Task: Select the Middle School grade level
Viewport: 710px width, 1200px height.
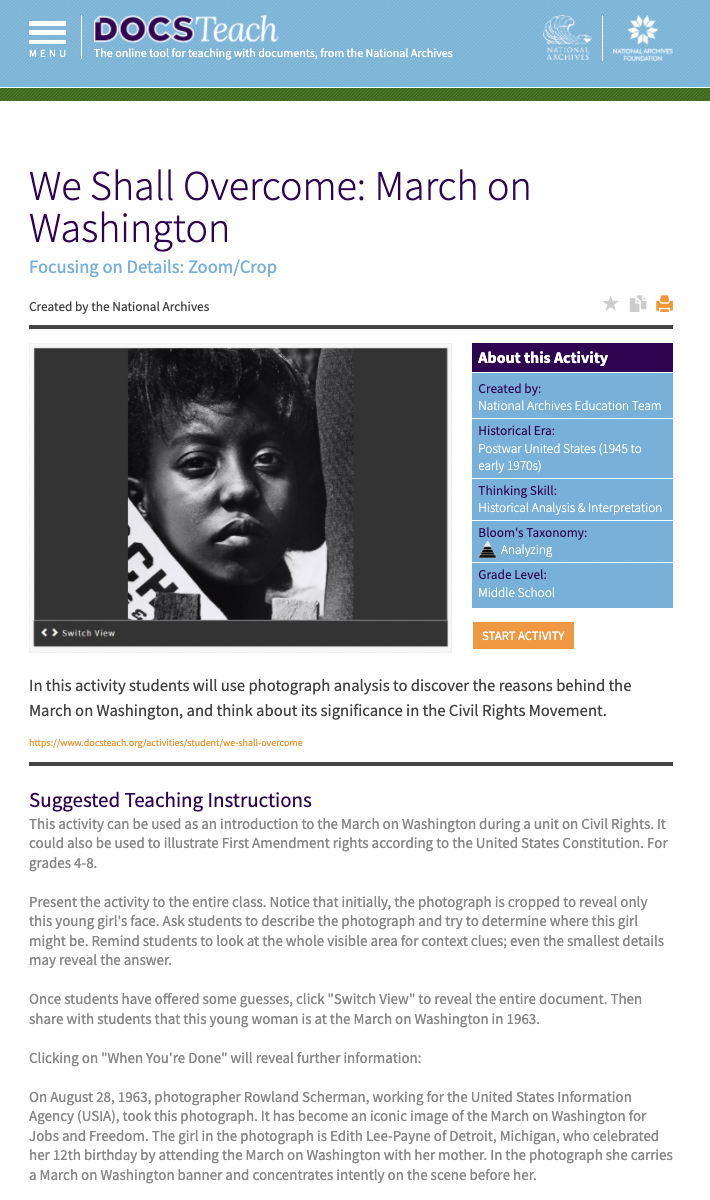Action: [516, 593]
